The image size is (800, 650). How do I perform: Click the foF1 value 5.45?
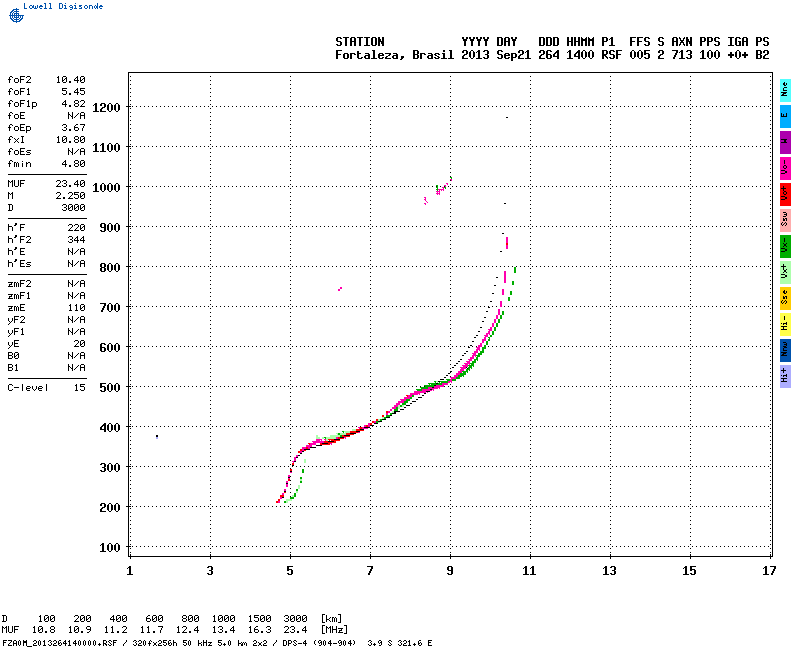73,92
